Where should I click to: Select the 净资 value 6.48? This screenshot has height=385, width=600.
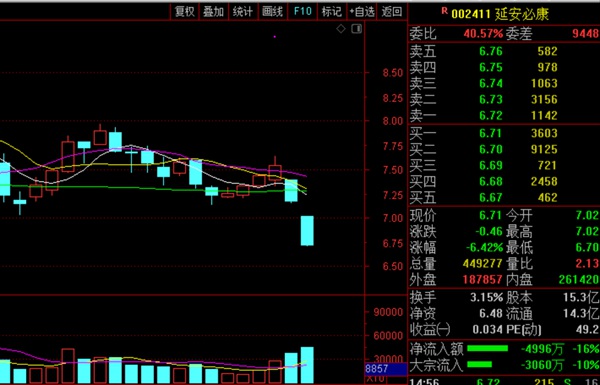click(x=491, y=313)
